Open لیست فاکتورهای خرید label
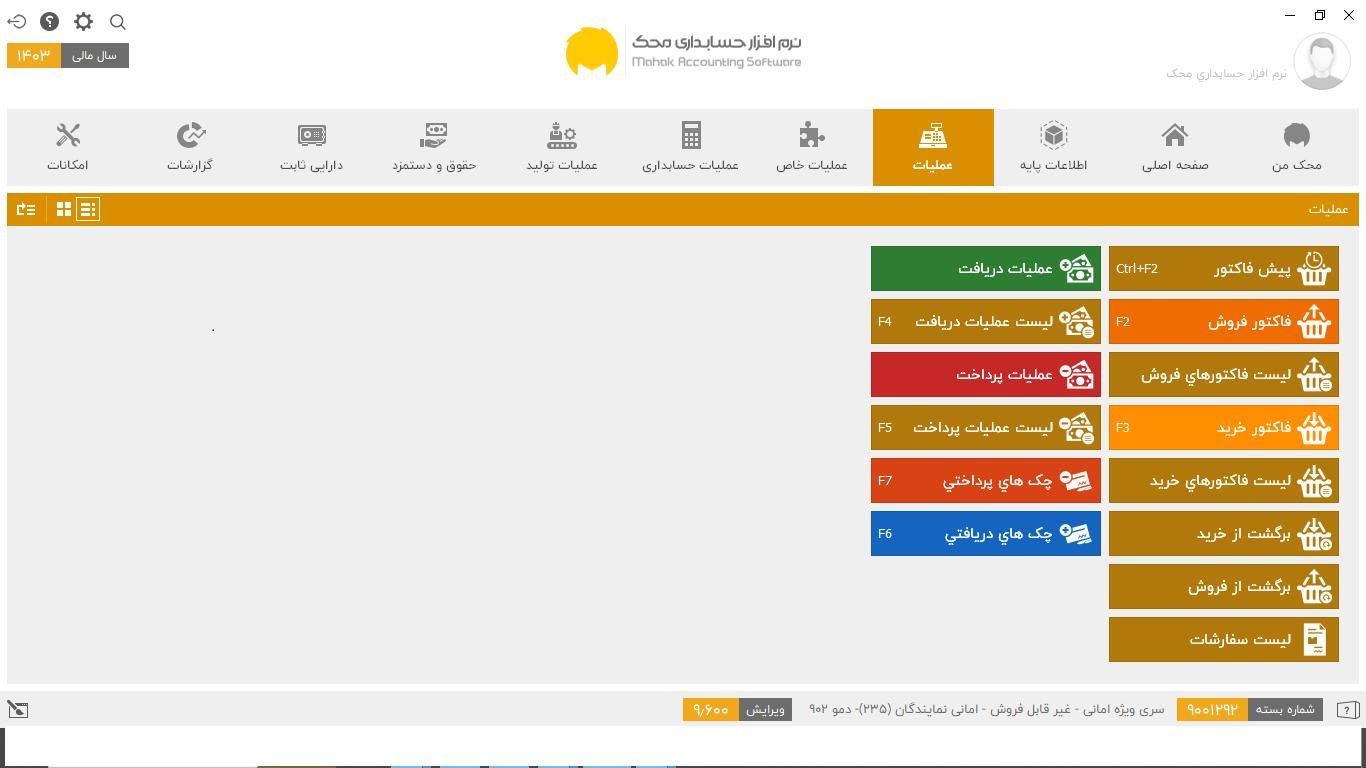Screen dimensions: 1366x768 click(1220, 480)
